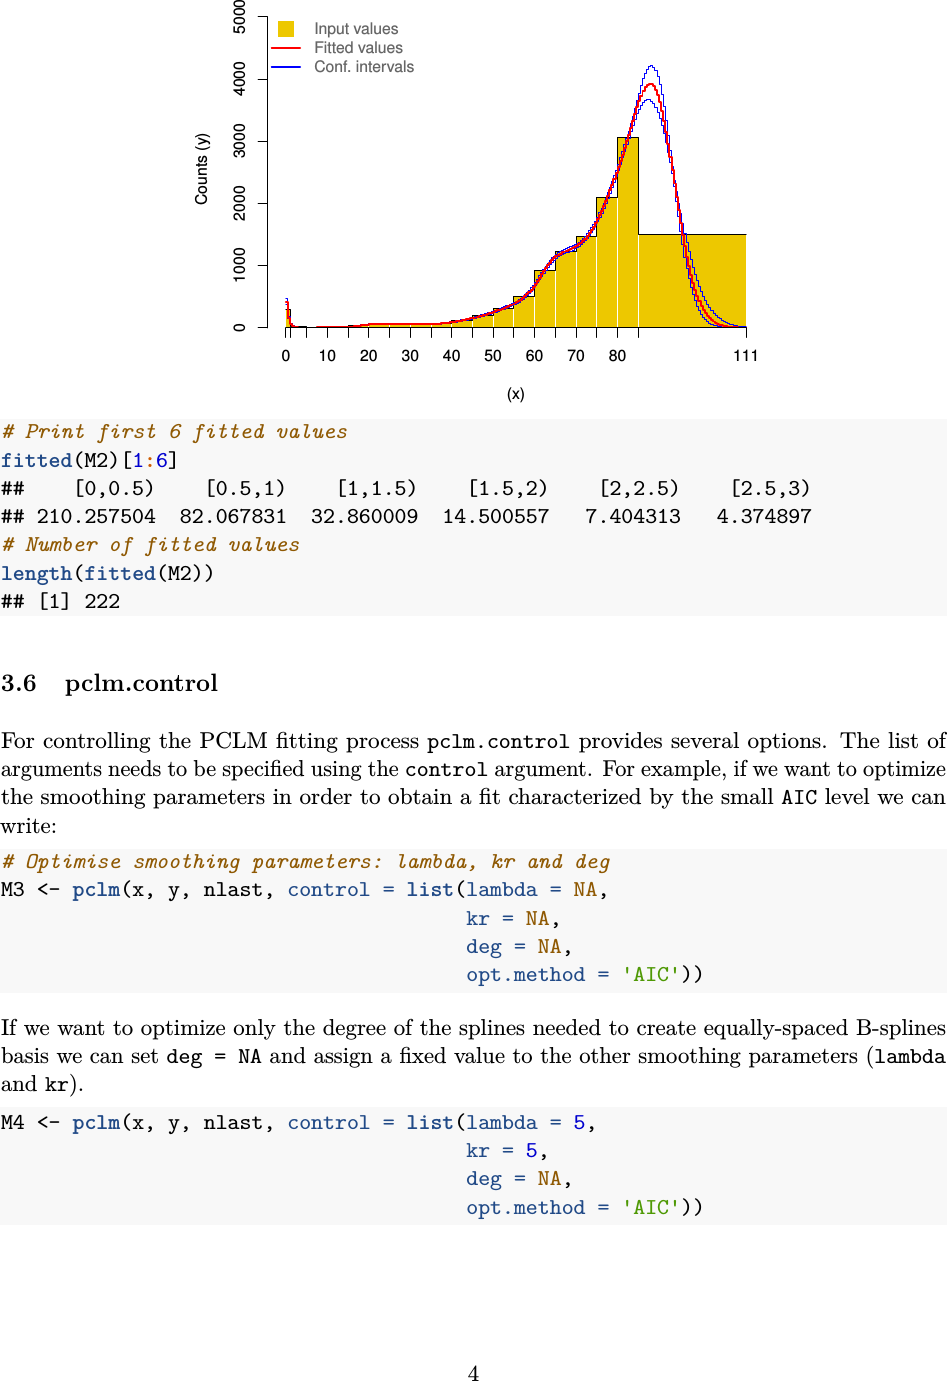Click the red Fitted values legend line
This screenshot has height=1381, width=947.
286,48
